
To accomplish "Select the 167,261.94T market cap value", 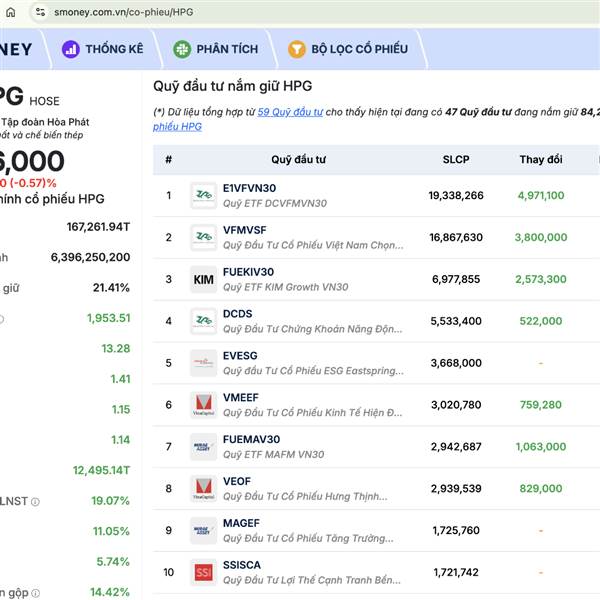I will [98, 227].
